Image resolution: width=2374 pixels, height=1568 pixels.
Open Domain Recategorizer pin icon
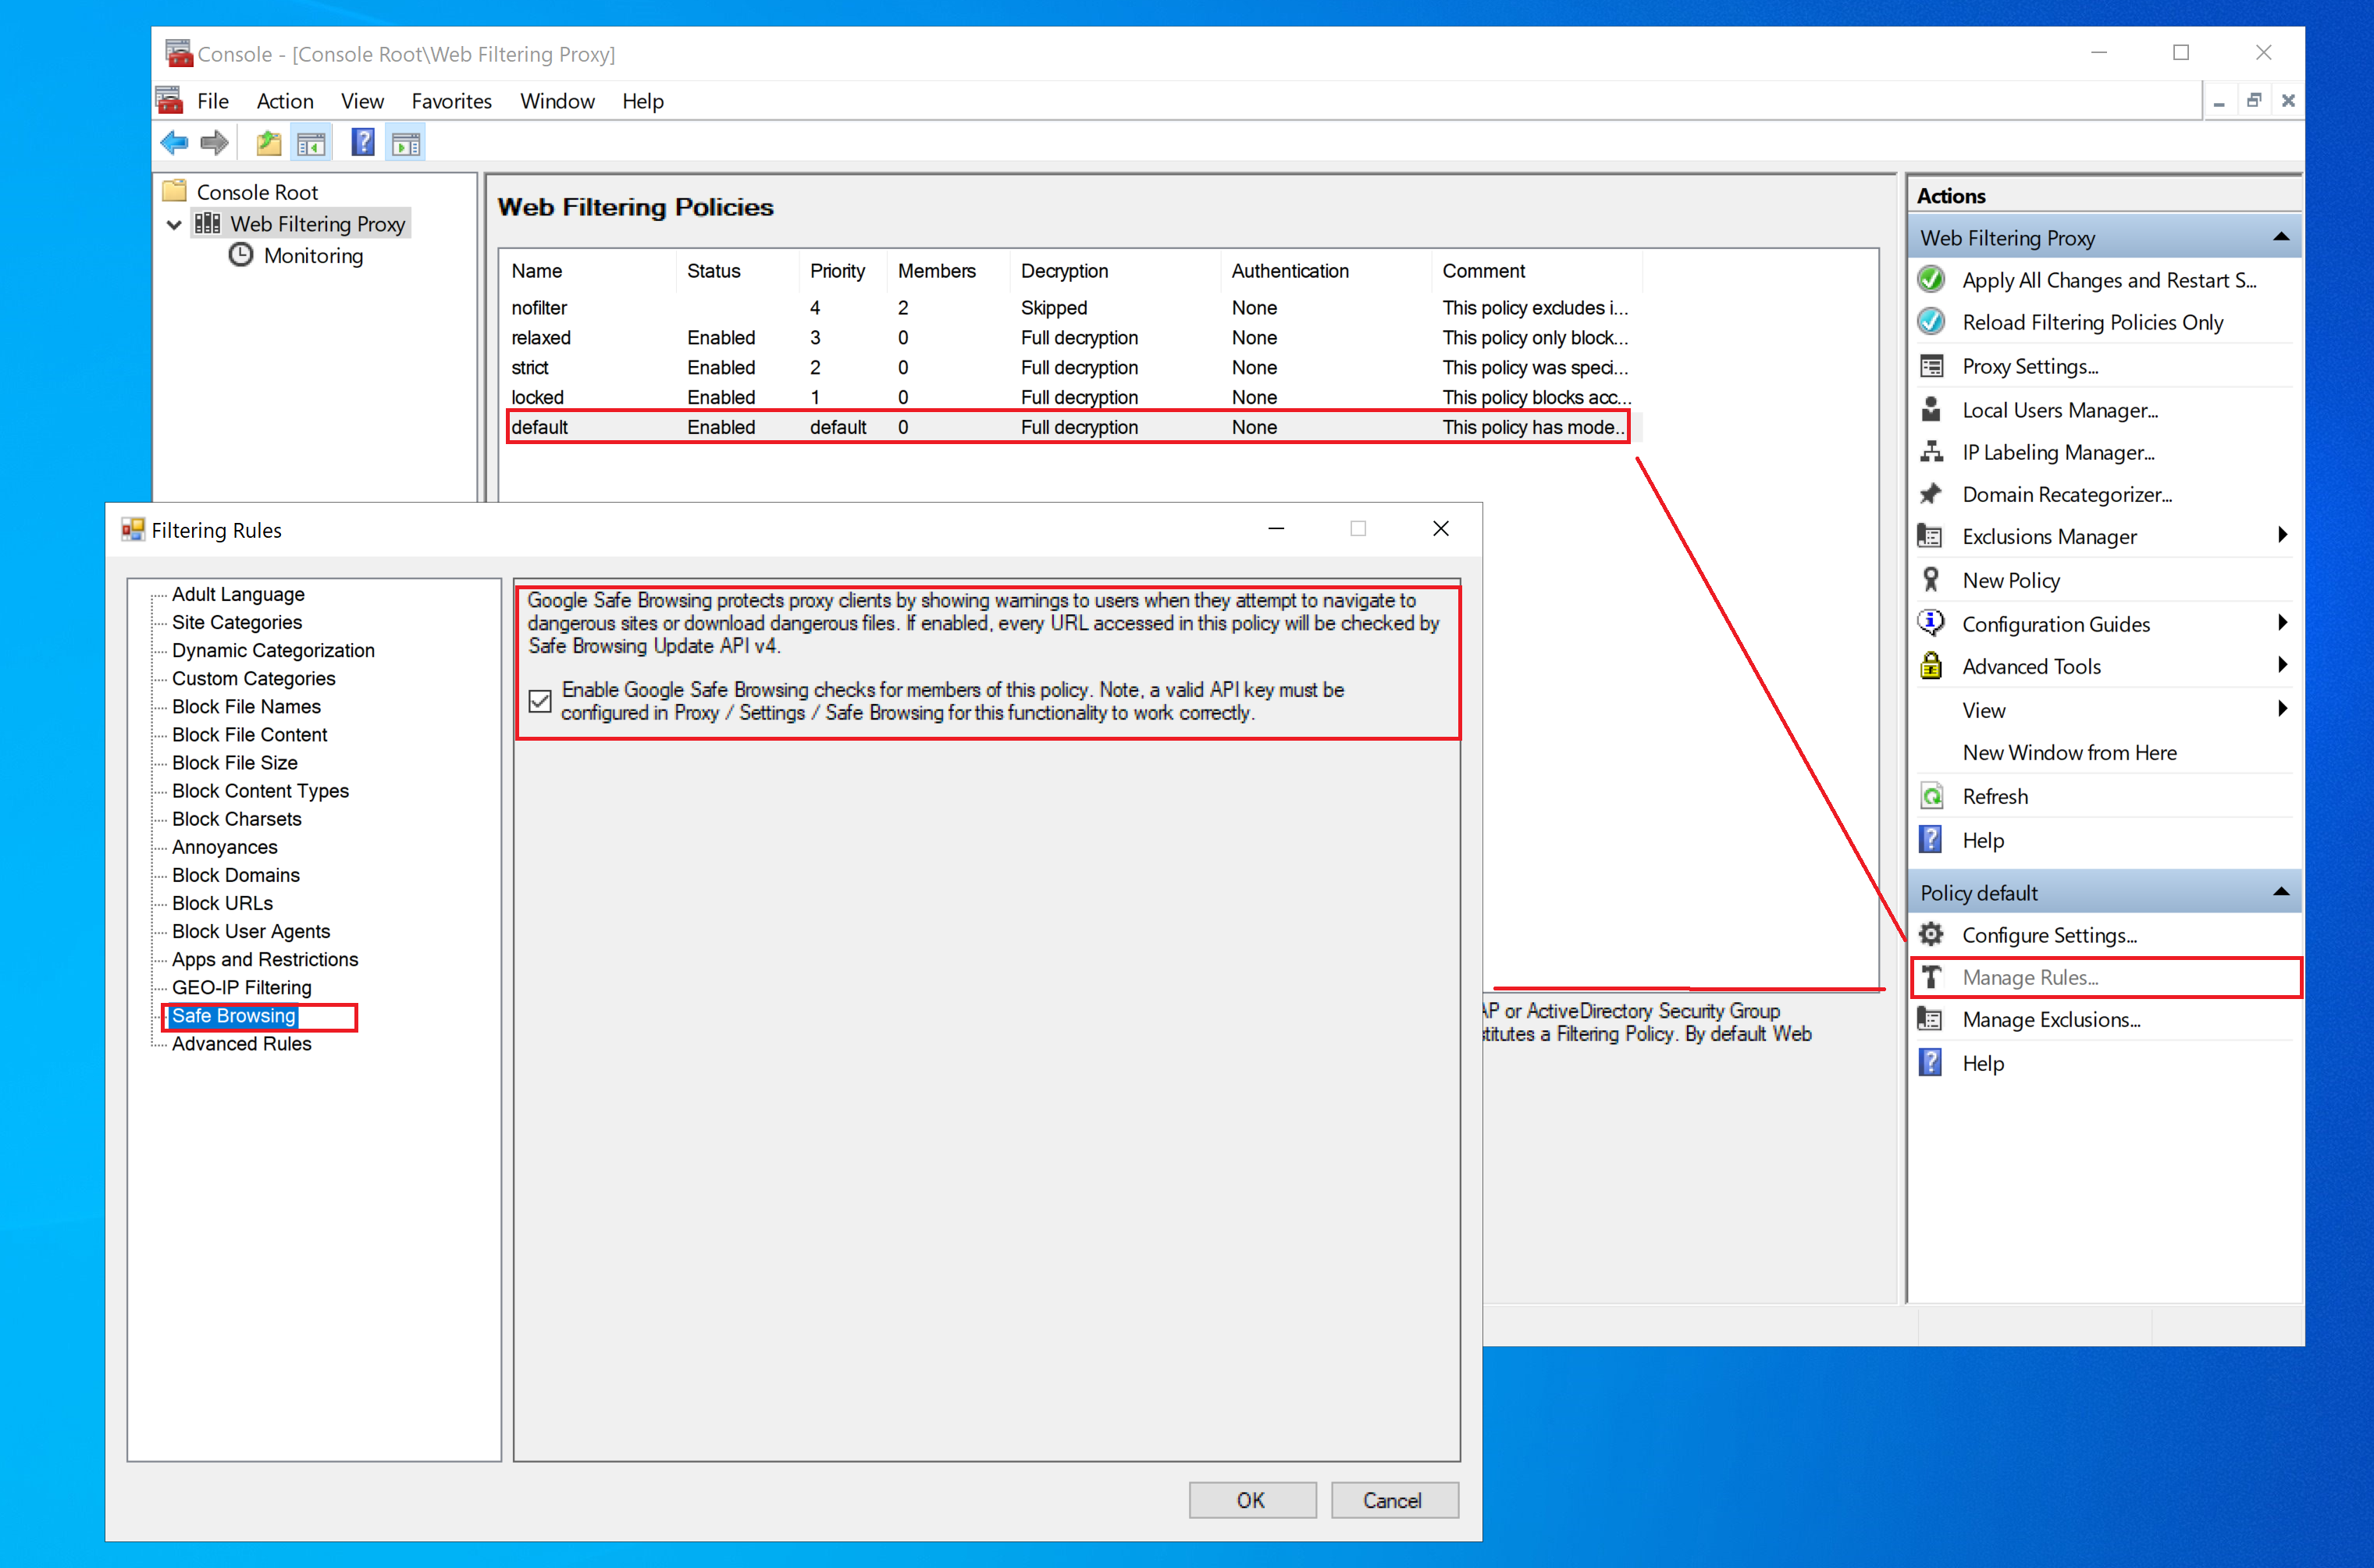click(1931, 494)
